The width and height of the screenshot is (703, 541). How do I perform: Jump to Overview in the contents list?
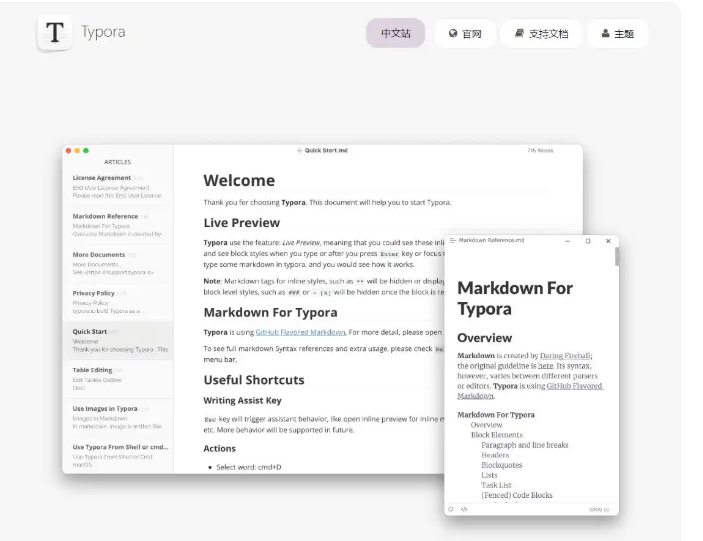click(486, 425)
